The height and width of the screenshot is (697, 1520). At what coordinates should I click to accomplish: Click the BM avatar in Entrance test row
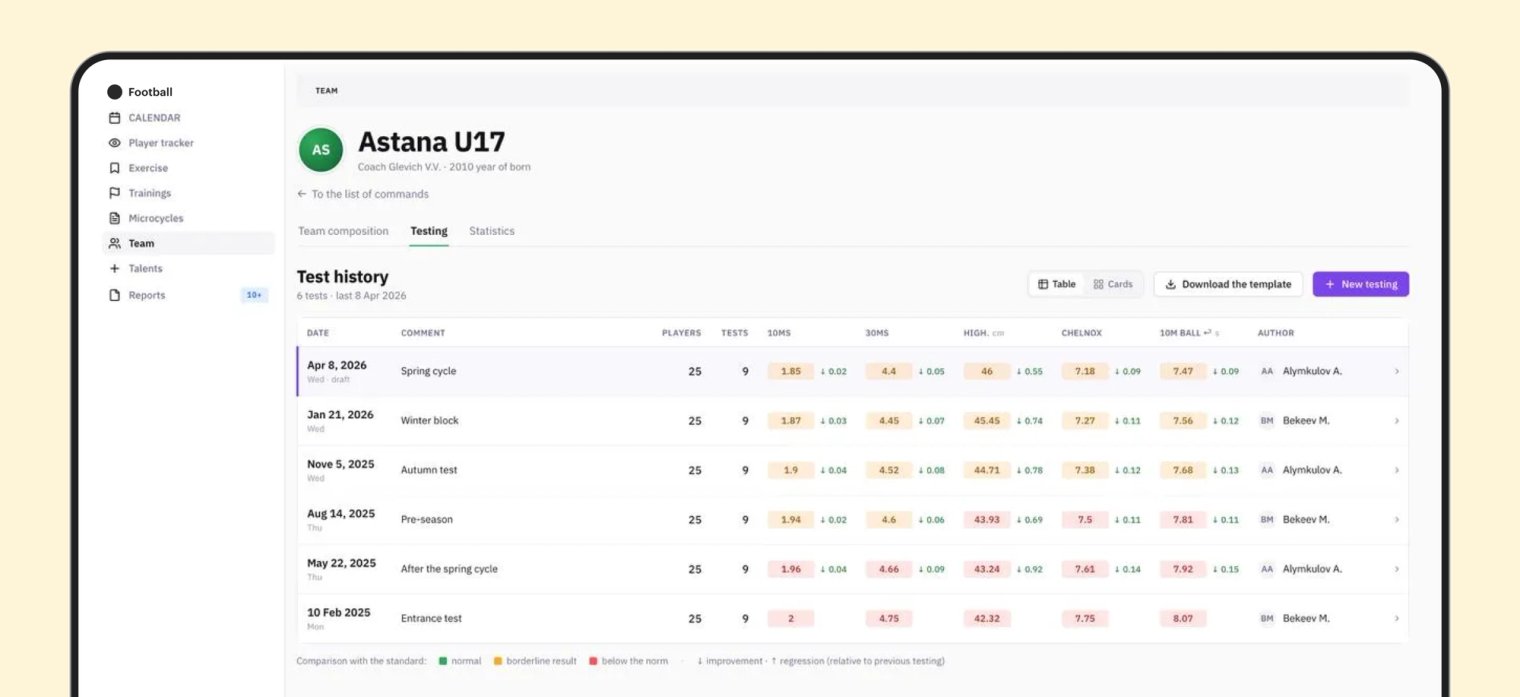pos(1267,619)
